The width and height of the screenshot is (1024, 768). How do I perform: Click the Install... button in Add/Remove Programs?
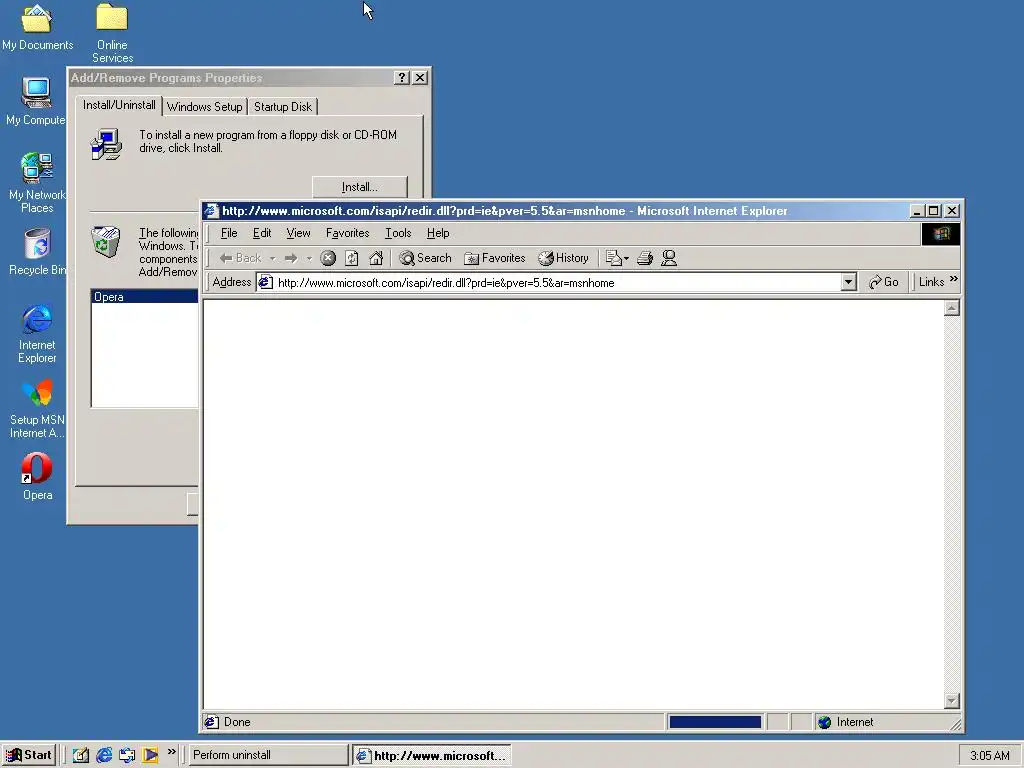[x=360, y=187]
